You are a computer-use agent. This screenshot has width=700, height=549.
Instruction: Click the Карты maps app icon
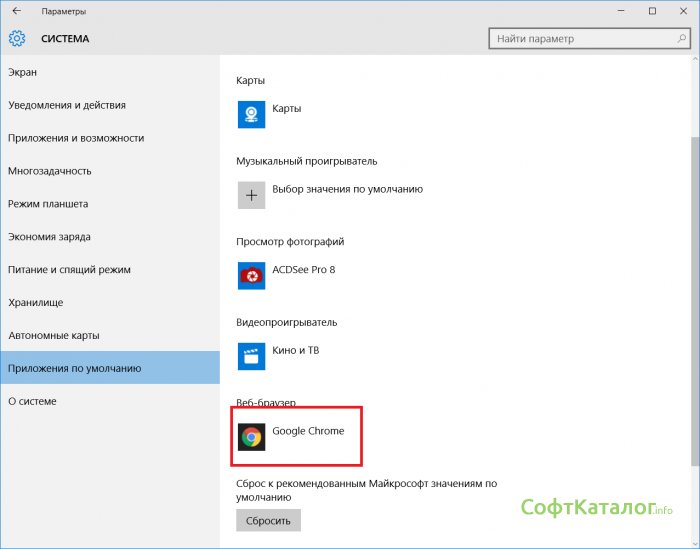(x=251, y=114)
